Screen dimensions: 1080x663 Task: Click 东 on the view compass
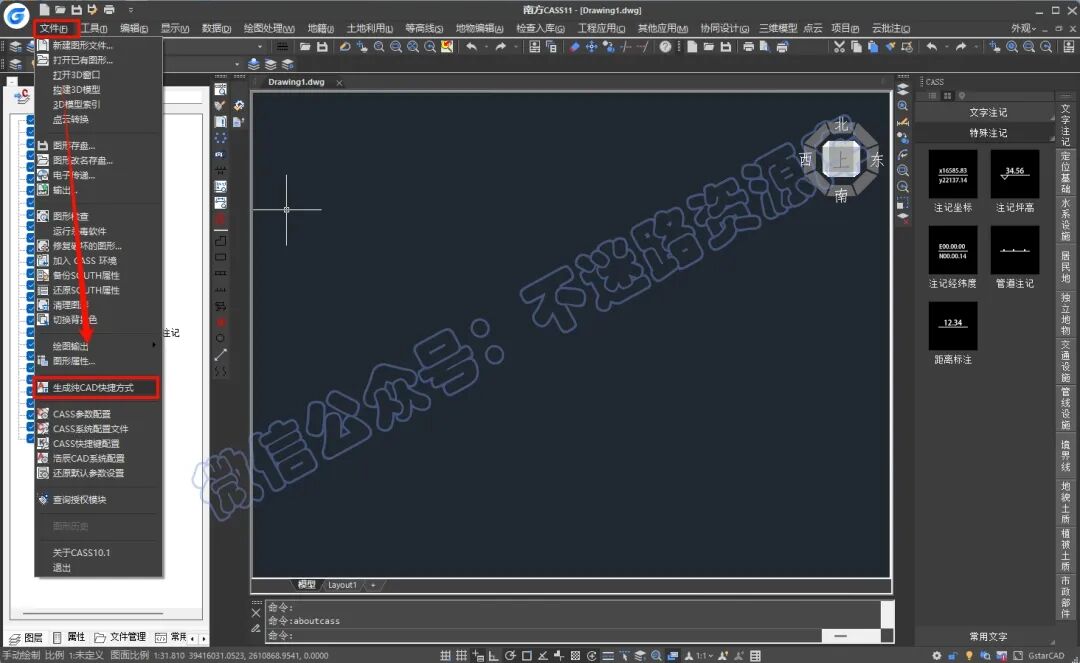(877, 160)
